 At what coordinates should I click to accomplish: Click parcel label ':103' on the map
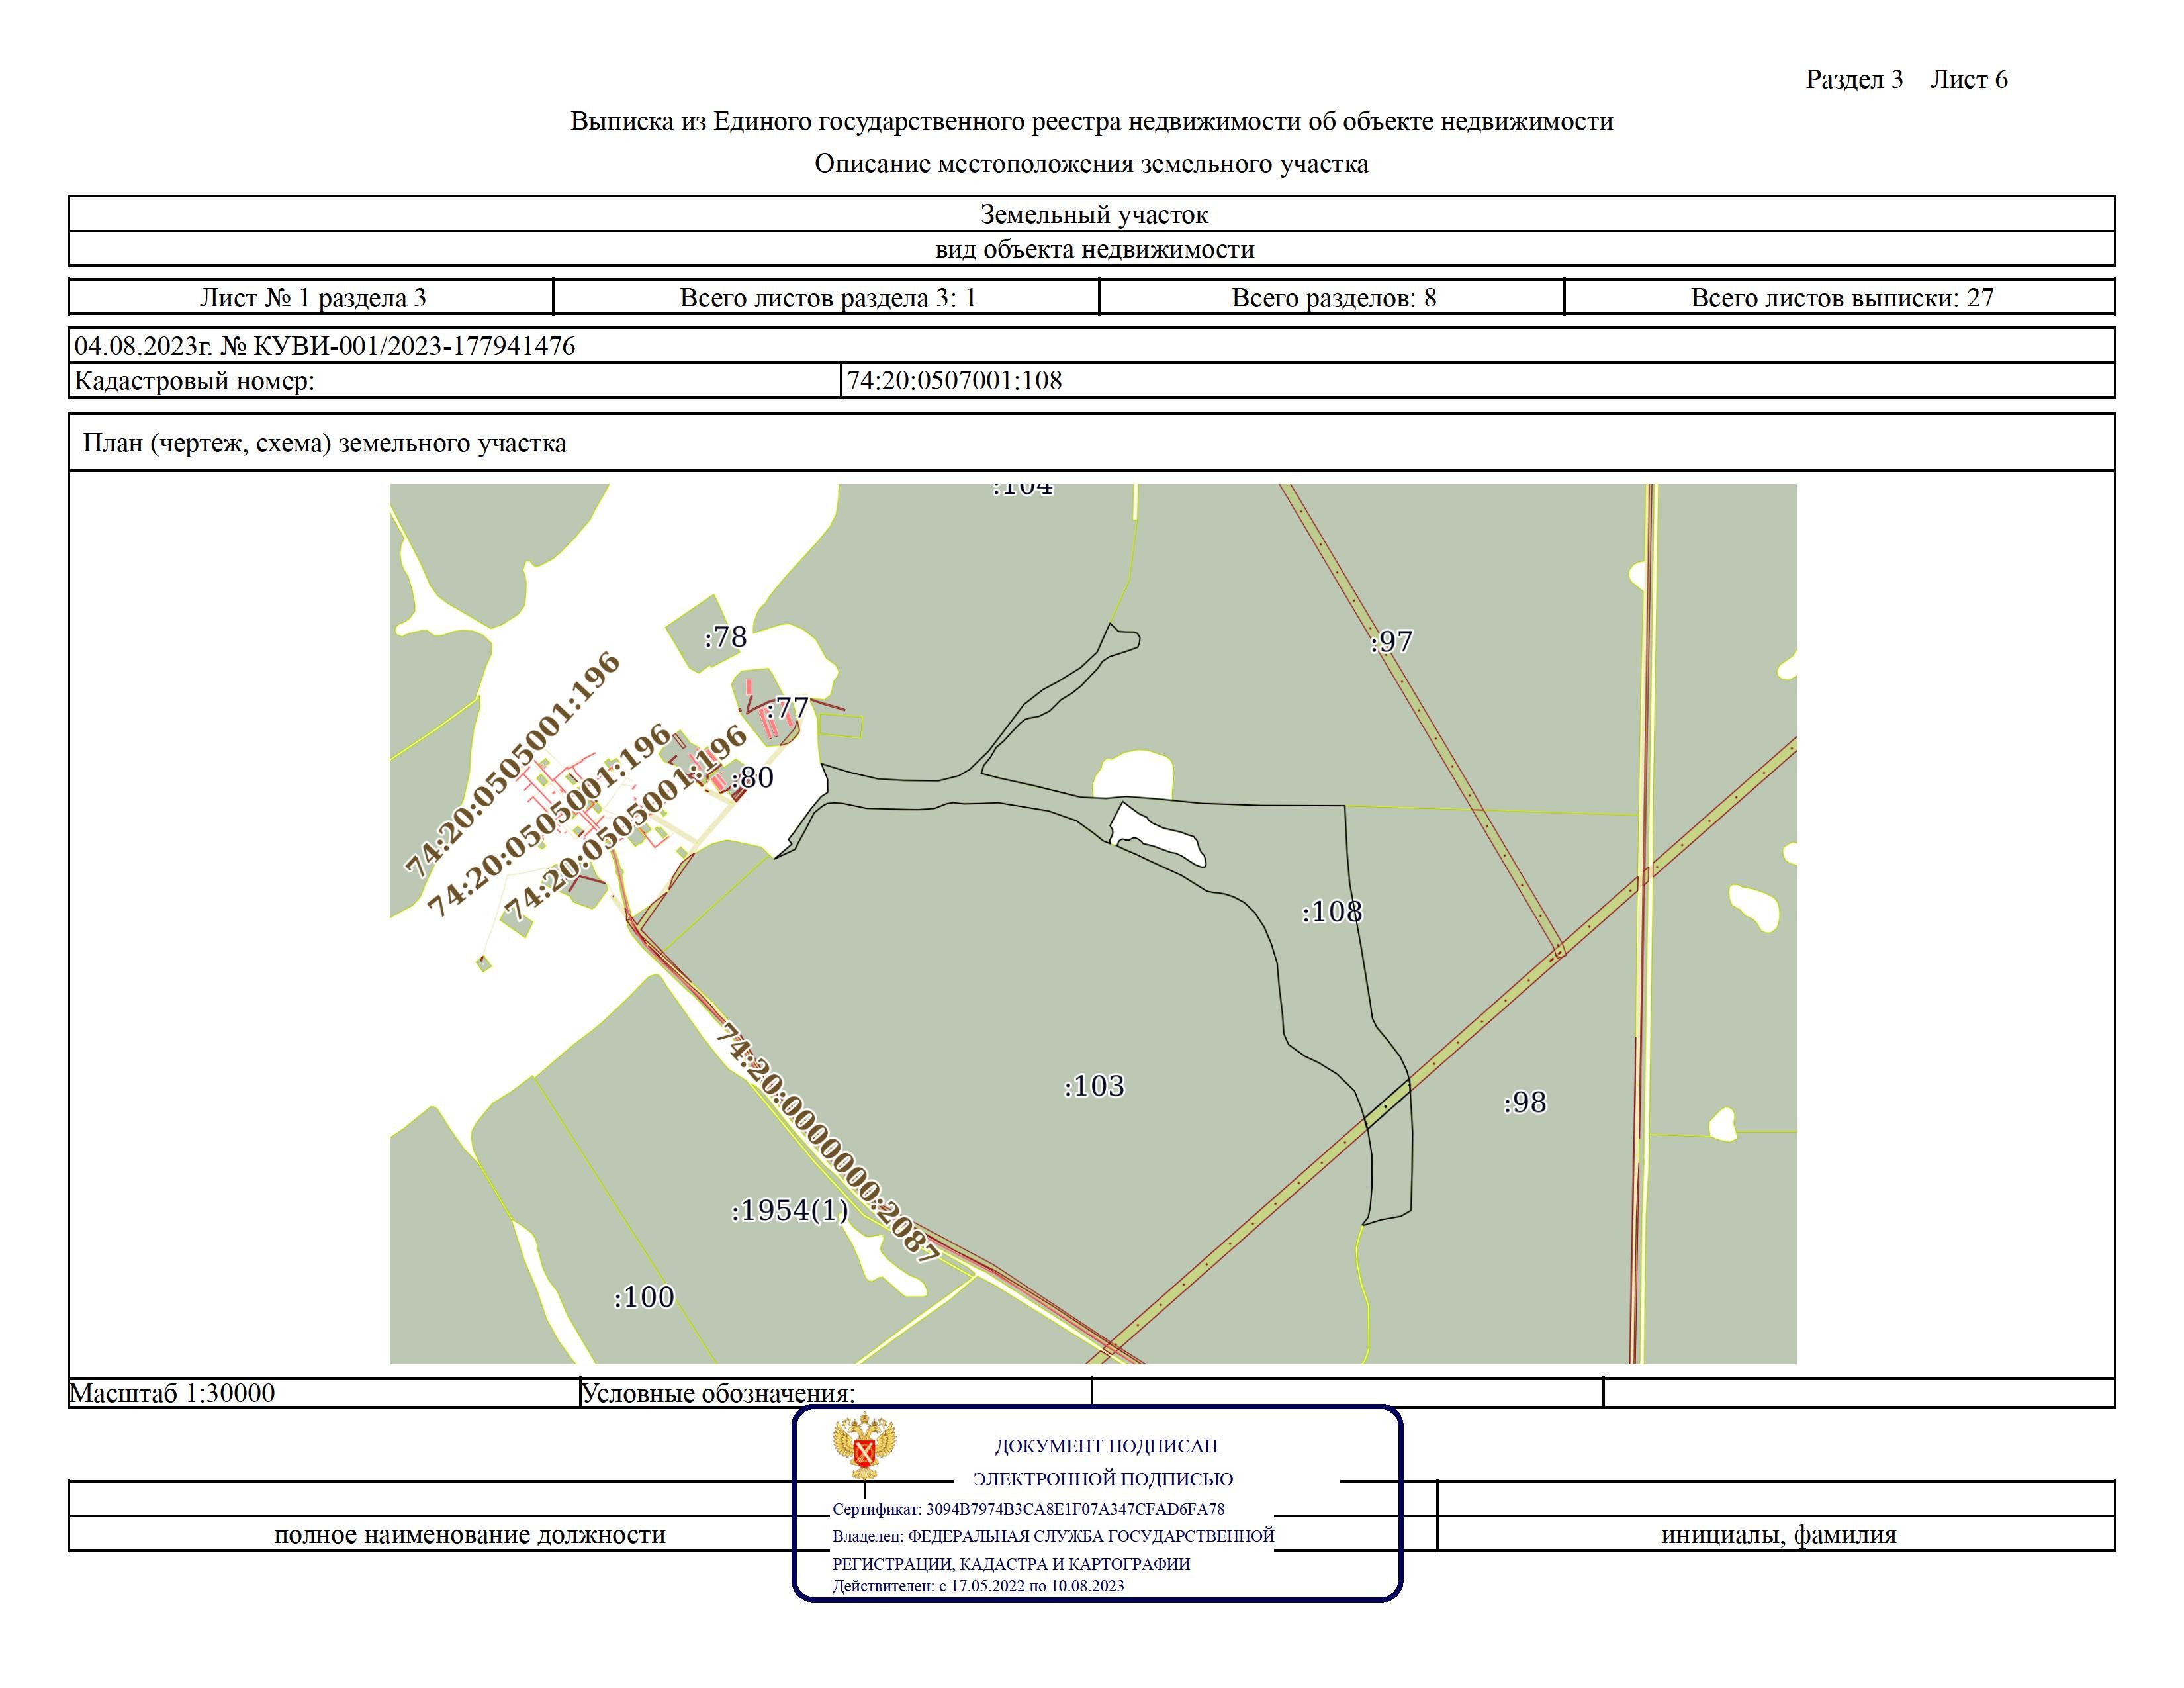(x=1094, y=1086)
